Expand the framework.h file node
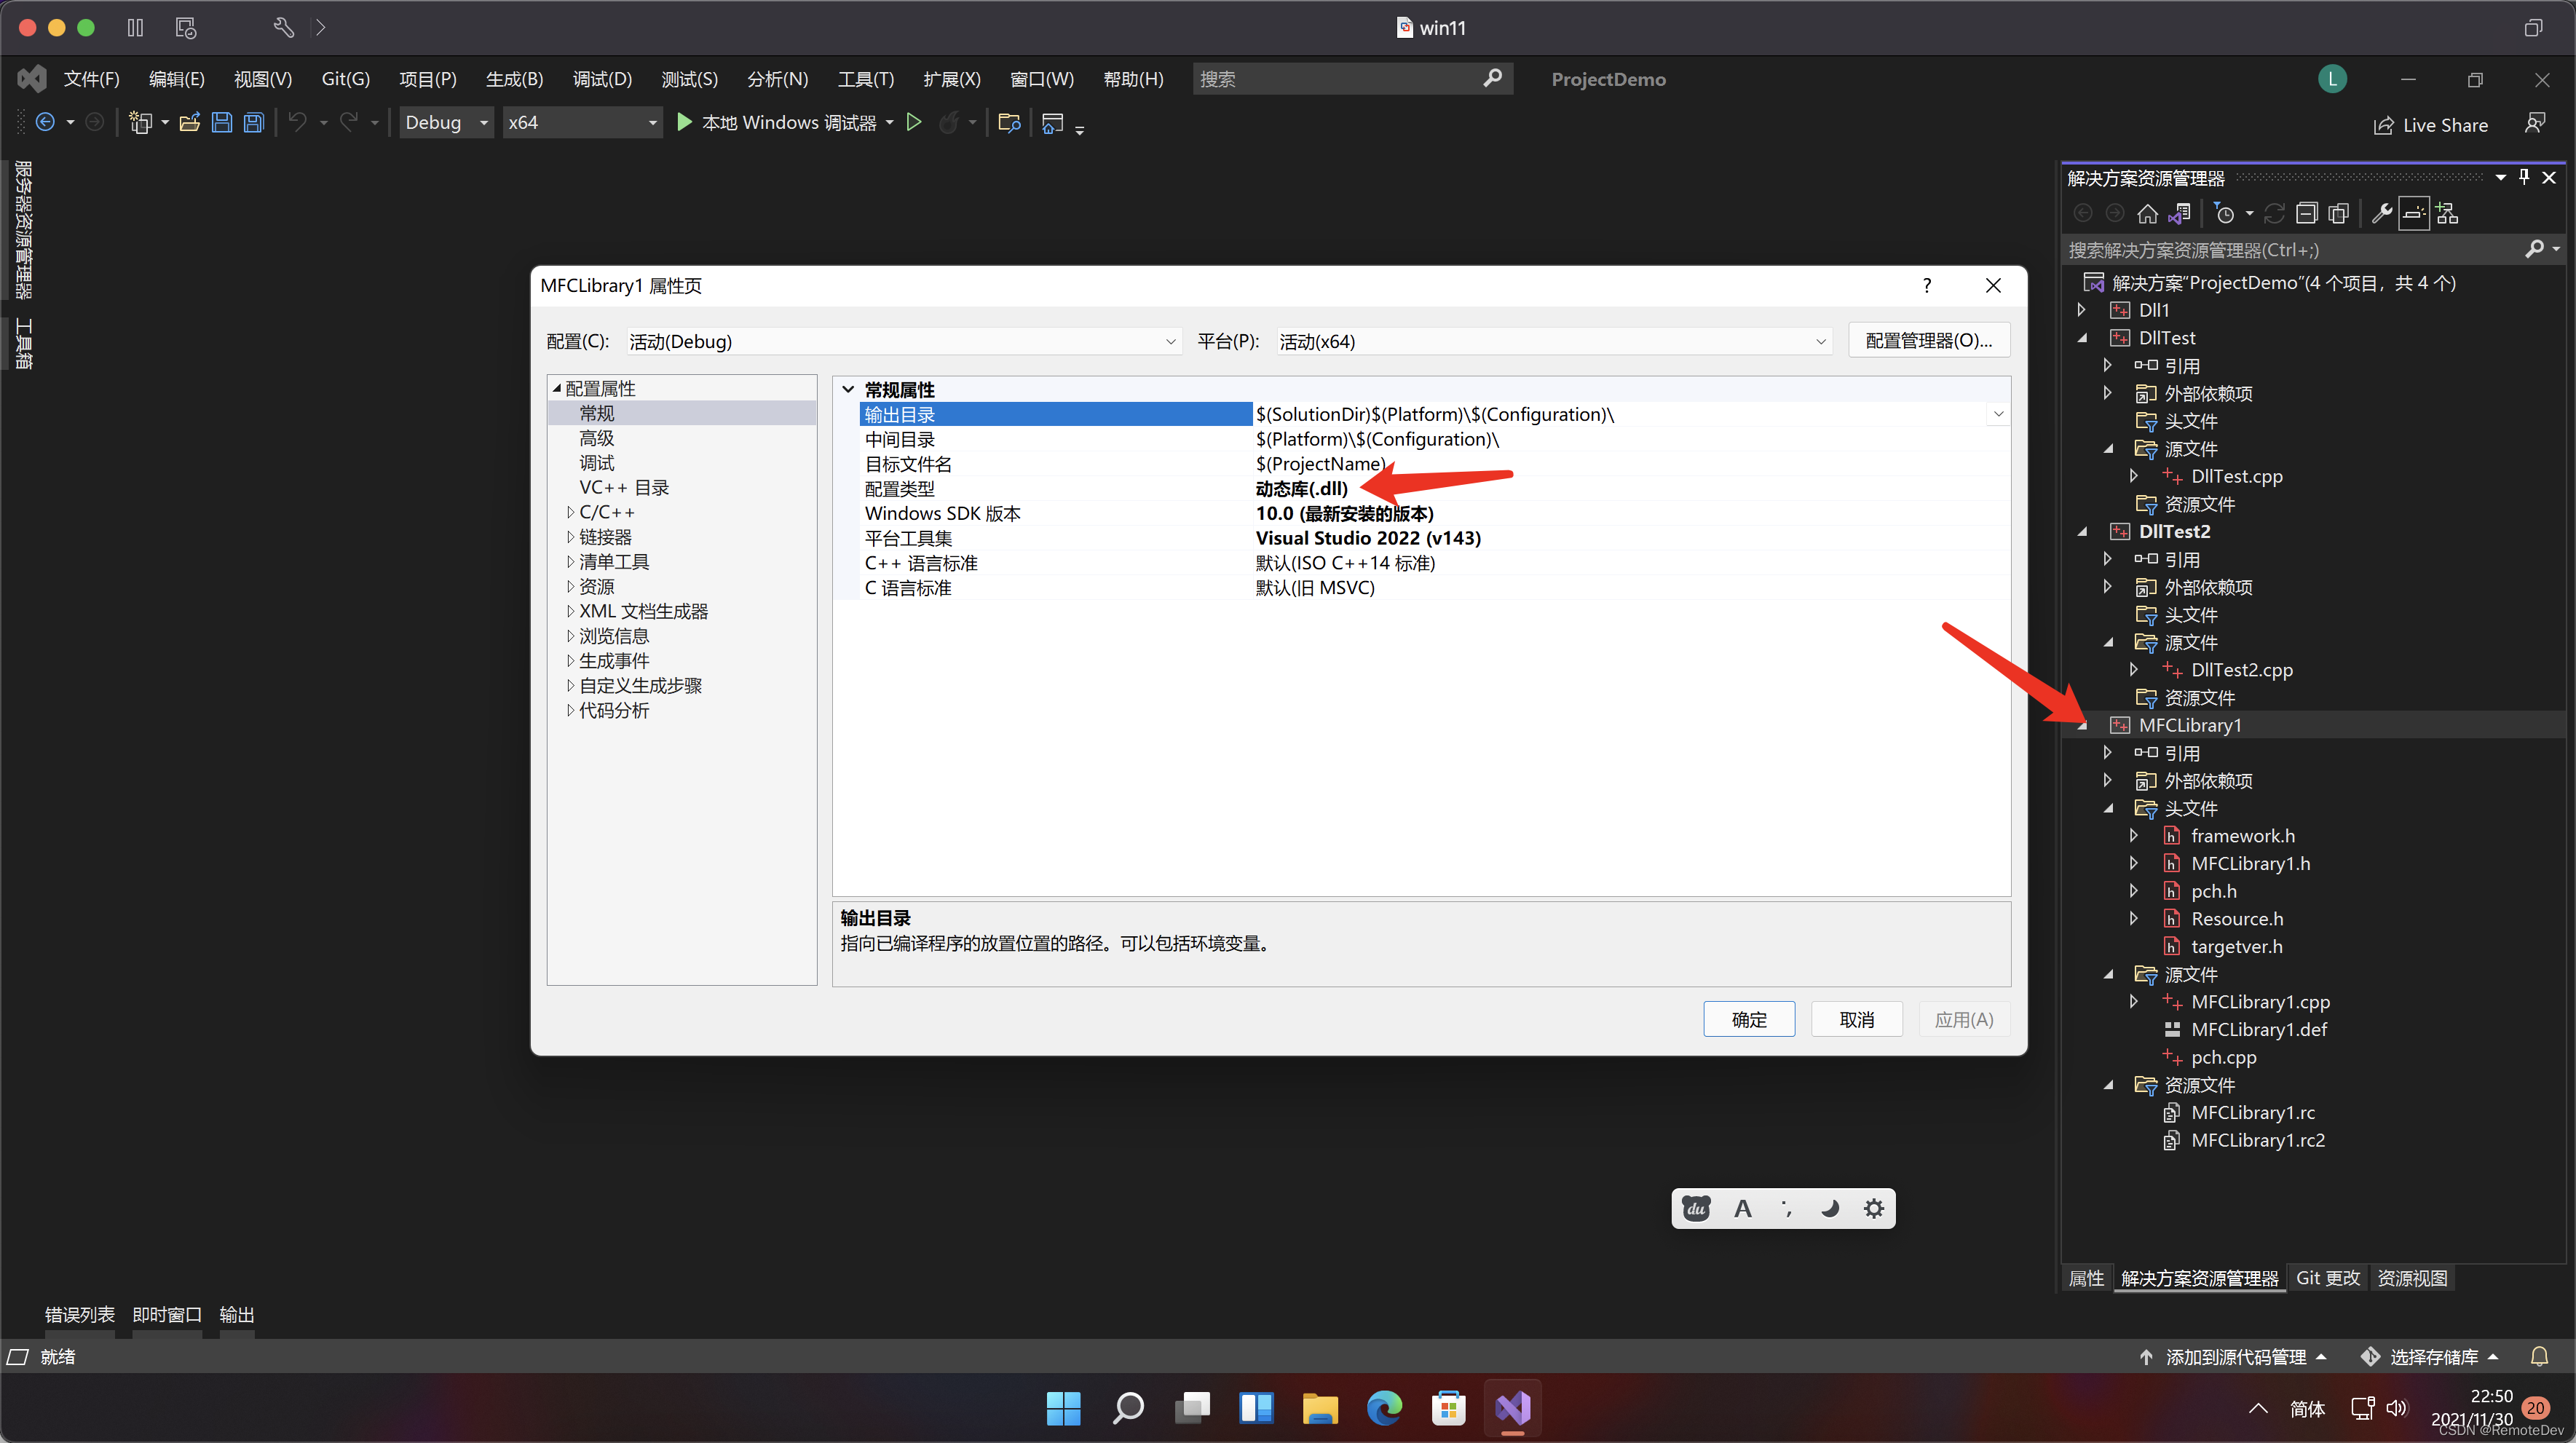Viewport: 2576px width, 1443px height. pos(2134,835)
